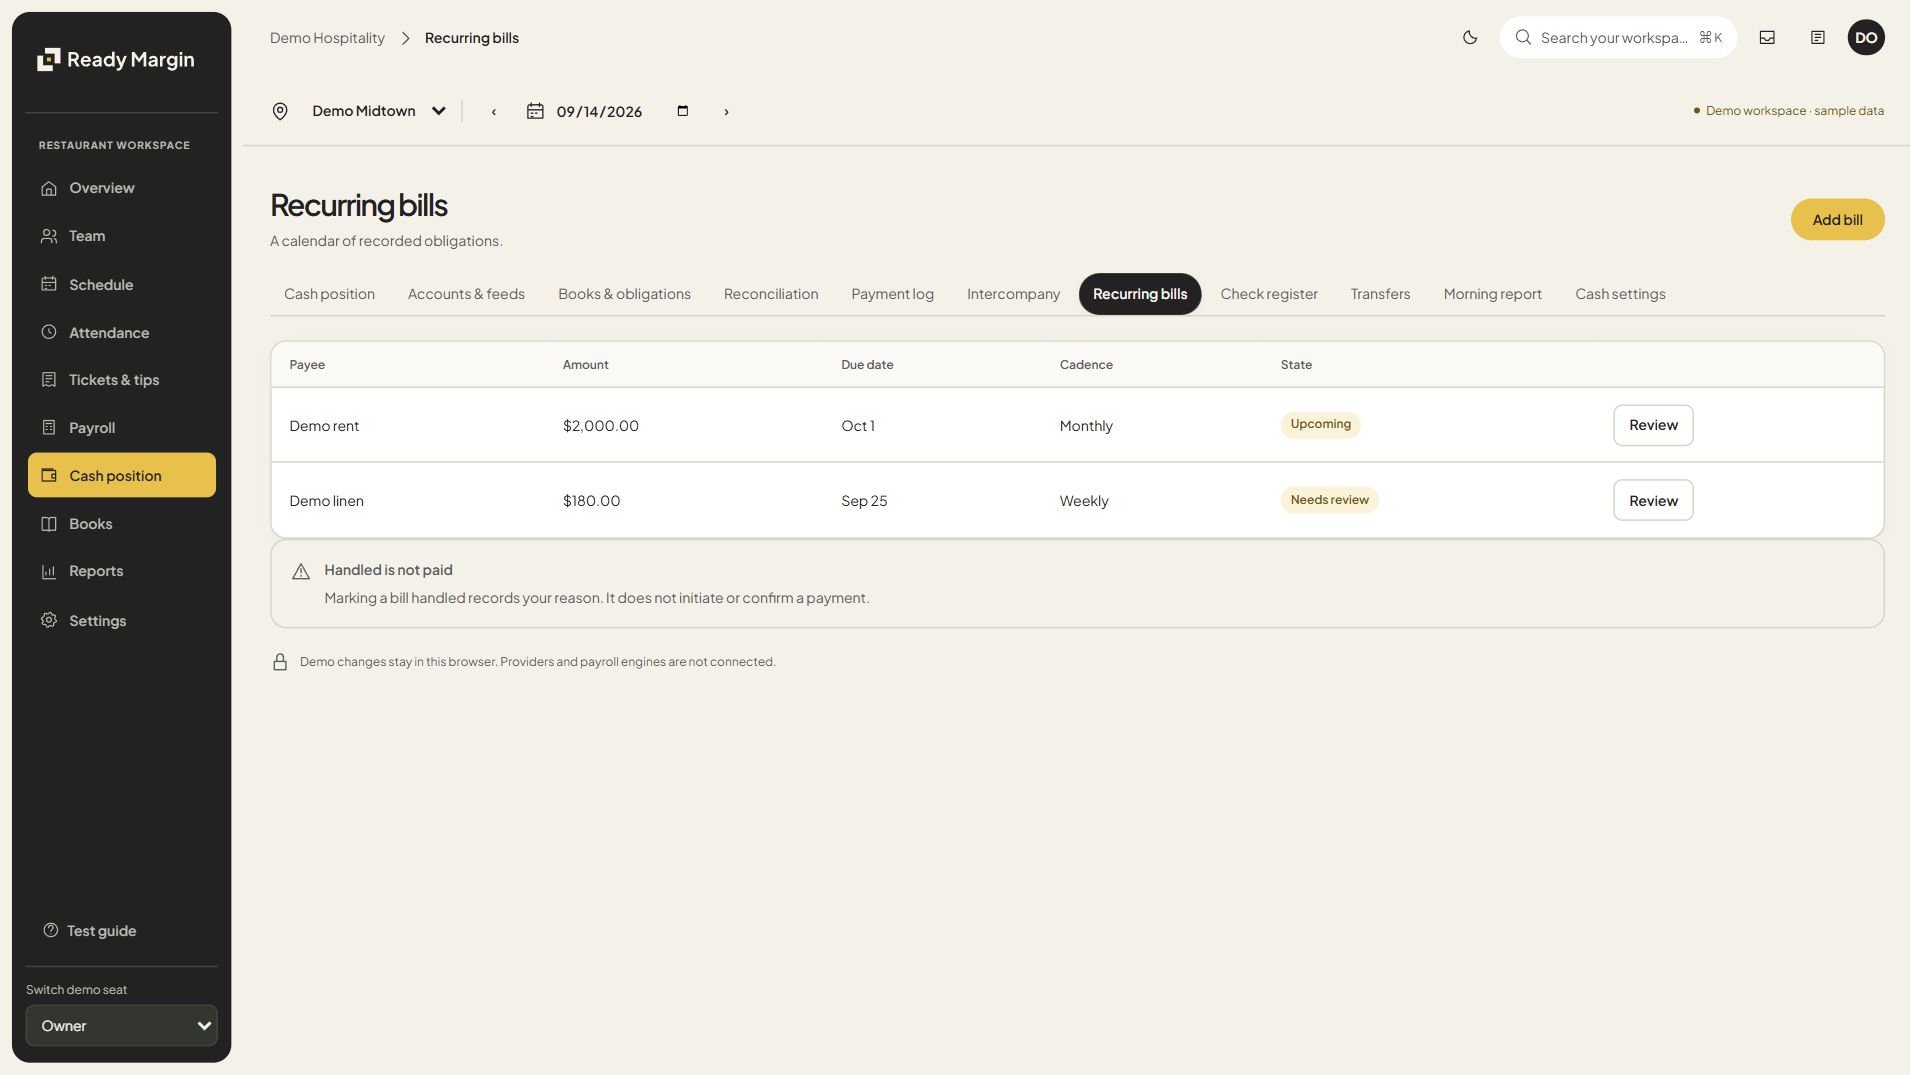Select Cash position in sidebar
This screenshot has width=1910, height=1075.
[121, 476]
